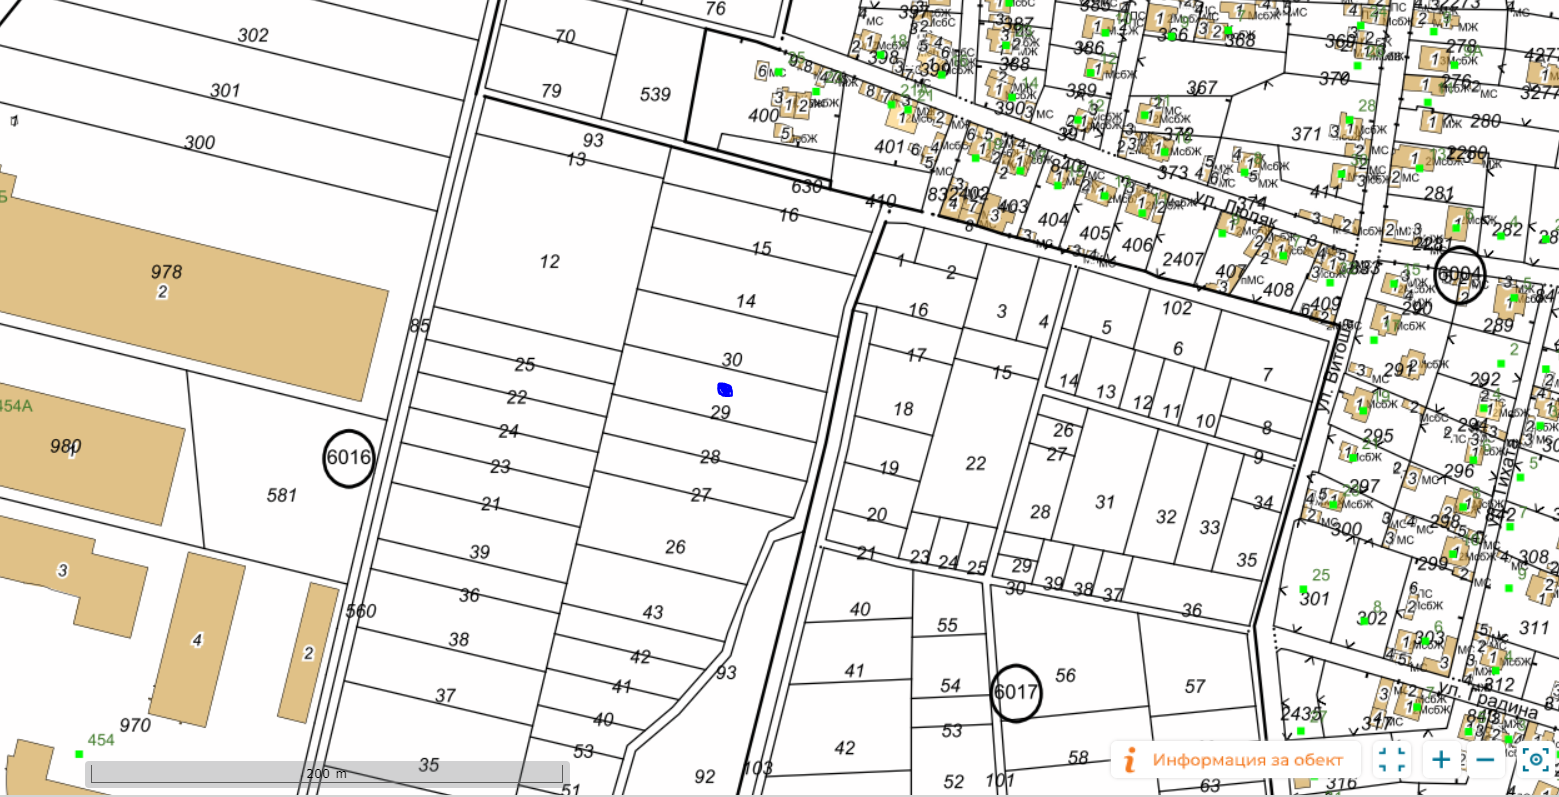Select the blue marker on the map
Viewport: 1559px width, 797px height.
[726, 389]
